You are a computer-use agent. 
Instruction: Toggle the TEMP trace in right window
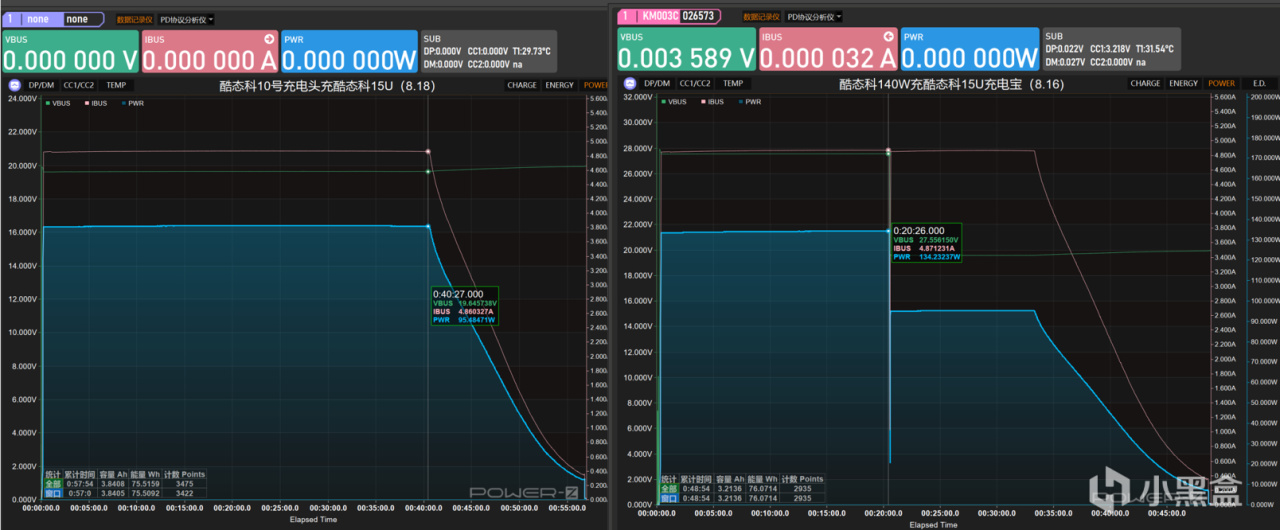tap(733, 84)
